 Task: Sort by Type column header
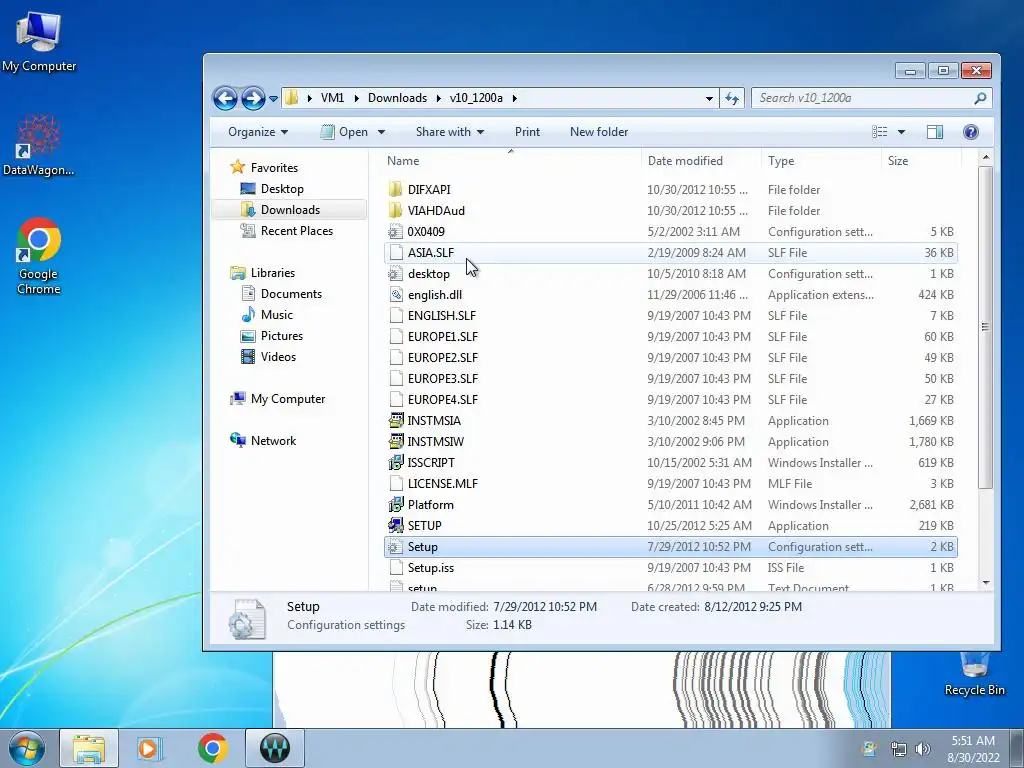781,161
